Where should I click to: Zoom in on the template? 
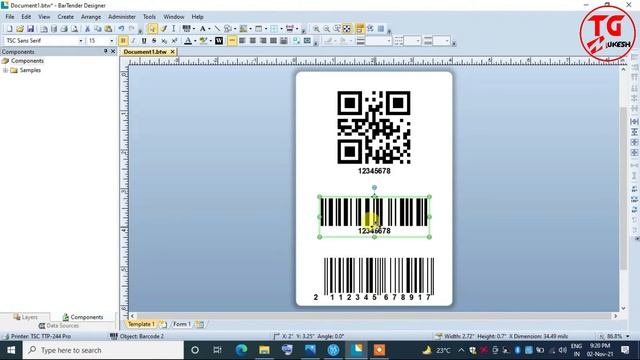point(316,29)
